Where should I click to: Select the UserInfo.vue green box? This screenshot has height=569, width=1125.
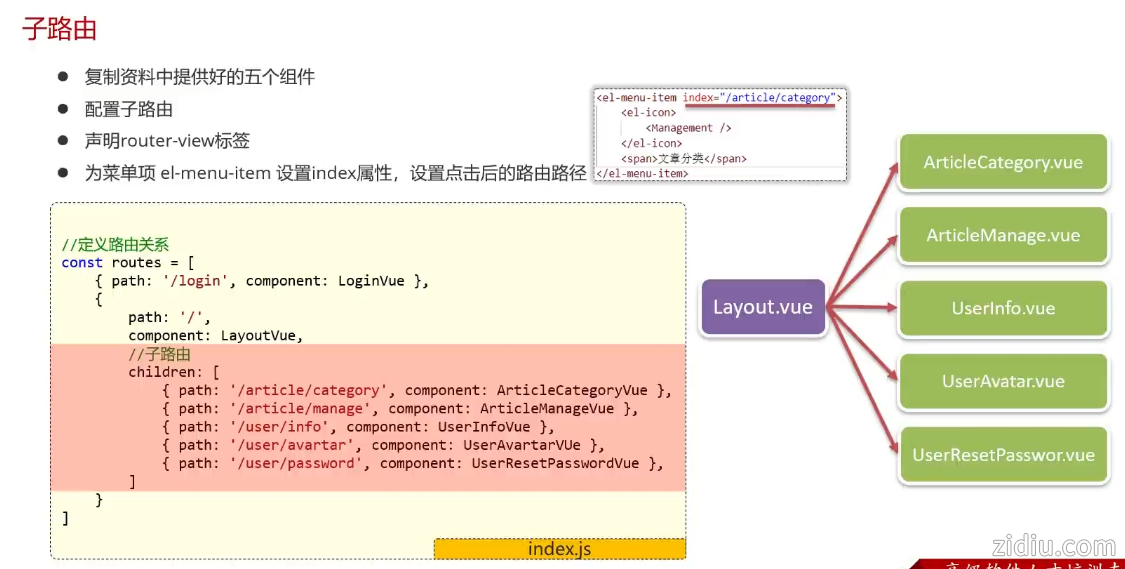pos(1003,308)
